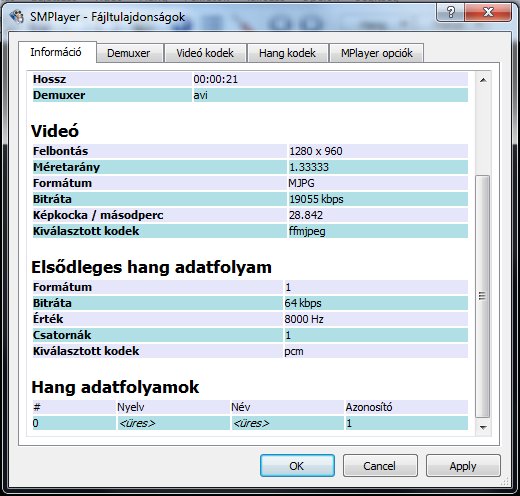Click the video format value MJPG
Image resolution: width=520 pixels, height=496 pixels.
[301, 183]
